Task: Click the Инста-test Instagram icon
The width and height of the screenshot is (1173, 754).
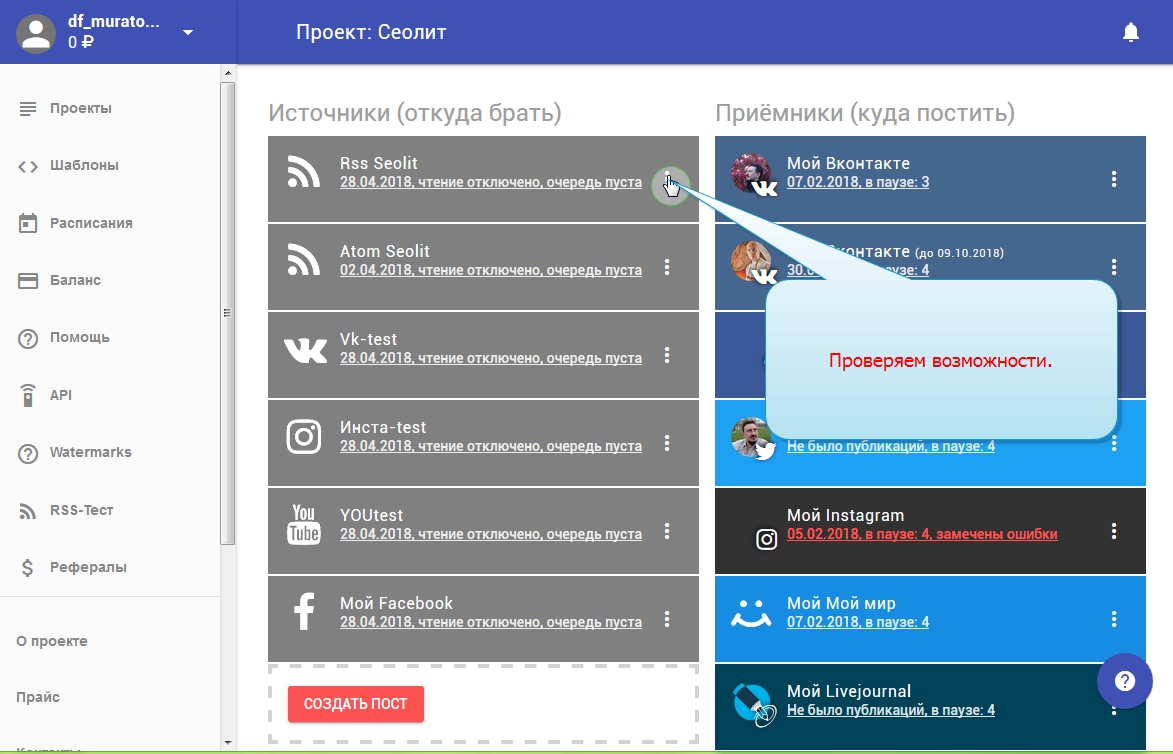Action: 303,436
